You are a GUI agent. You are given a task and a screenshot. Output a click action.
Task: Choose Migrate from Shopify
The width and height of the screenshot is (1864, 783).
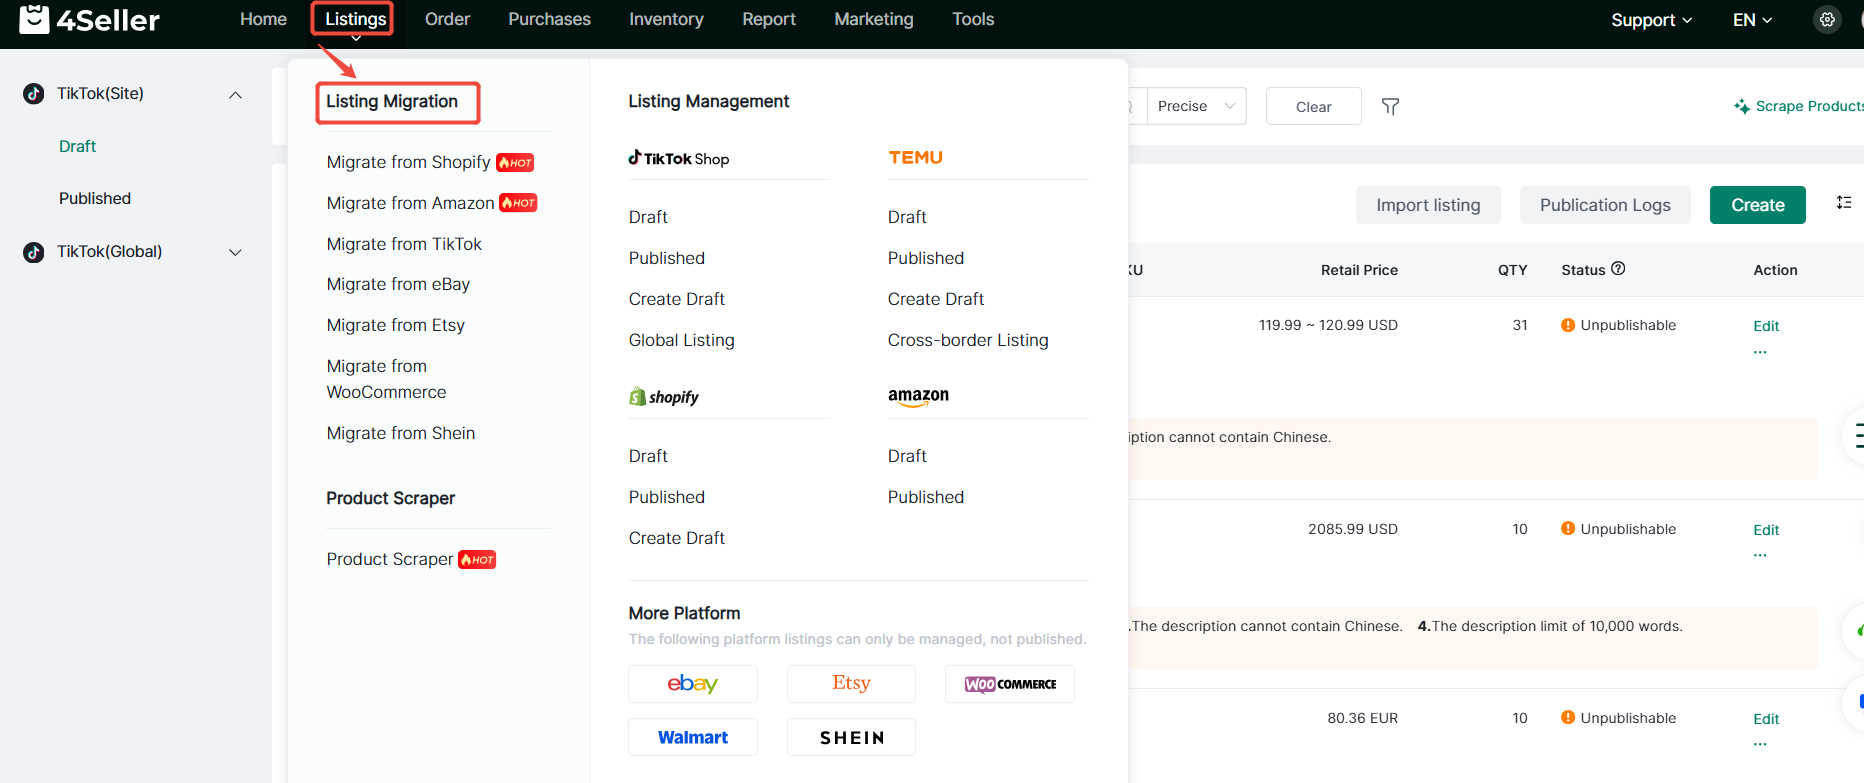[408, 162]
